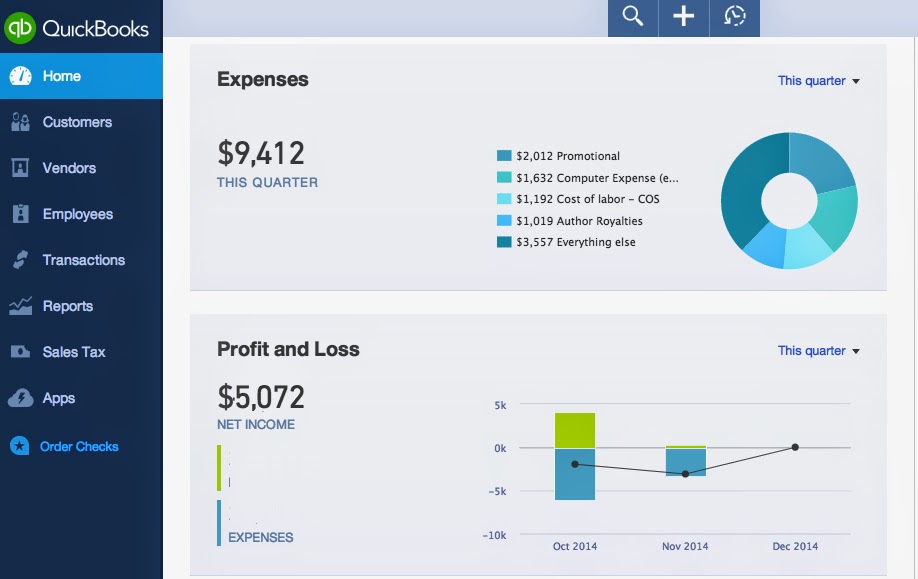
Task: Open recent transactions clock icon
Action: pos(734,17)
